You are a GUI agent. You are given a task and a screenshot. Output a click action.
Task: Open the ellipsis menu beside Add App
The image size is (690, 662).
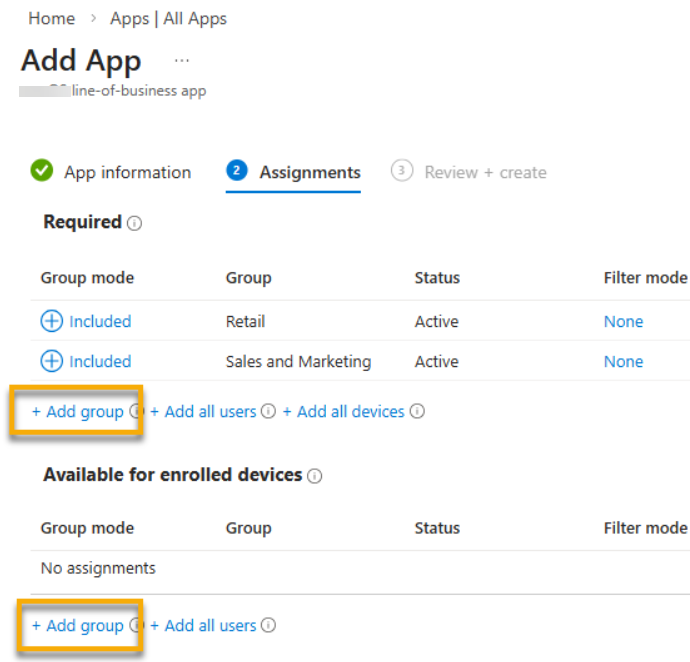pyautogui.click(x=182, y=60)
